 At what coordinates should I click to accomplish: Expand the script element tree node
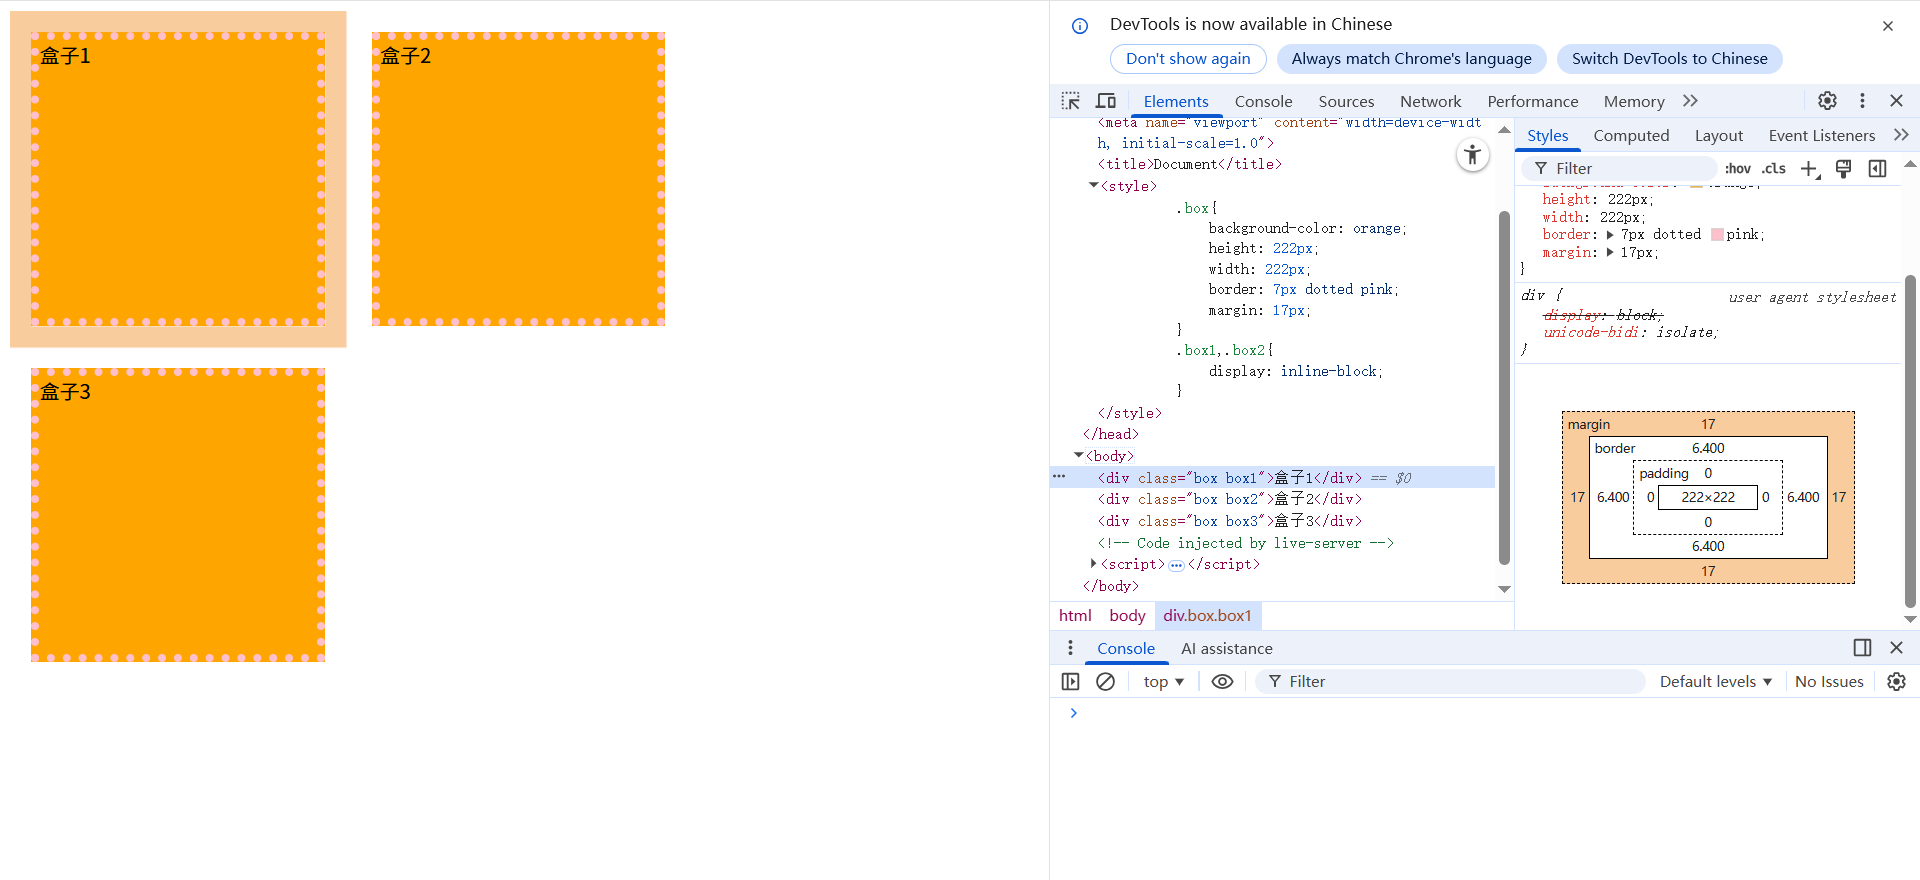coord(1093,565)
